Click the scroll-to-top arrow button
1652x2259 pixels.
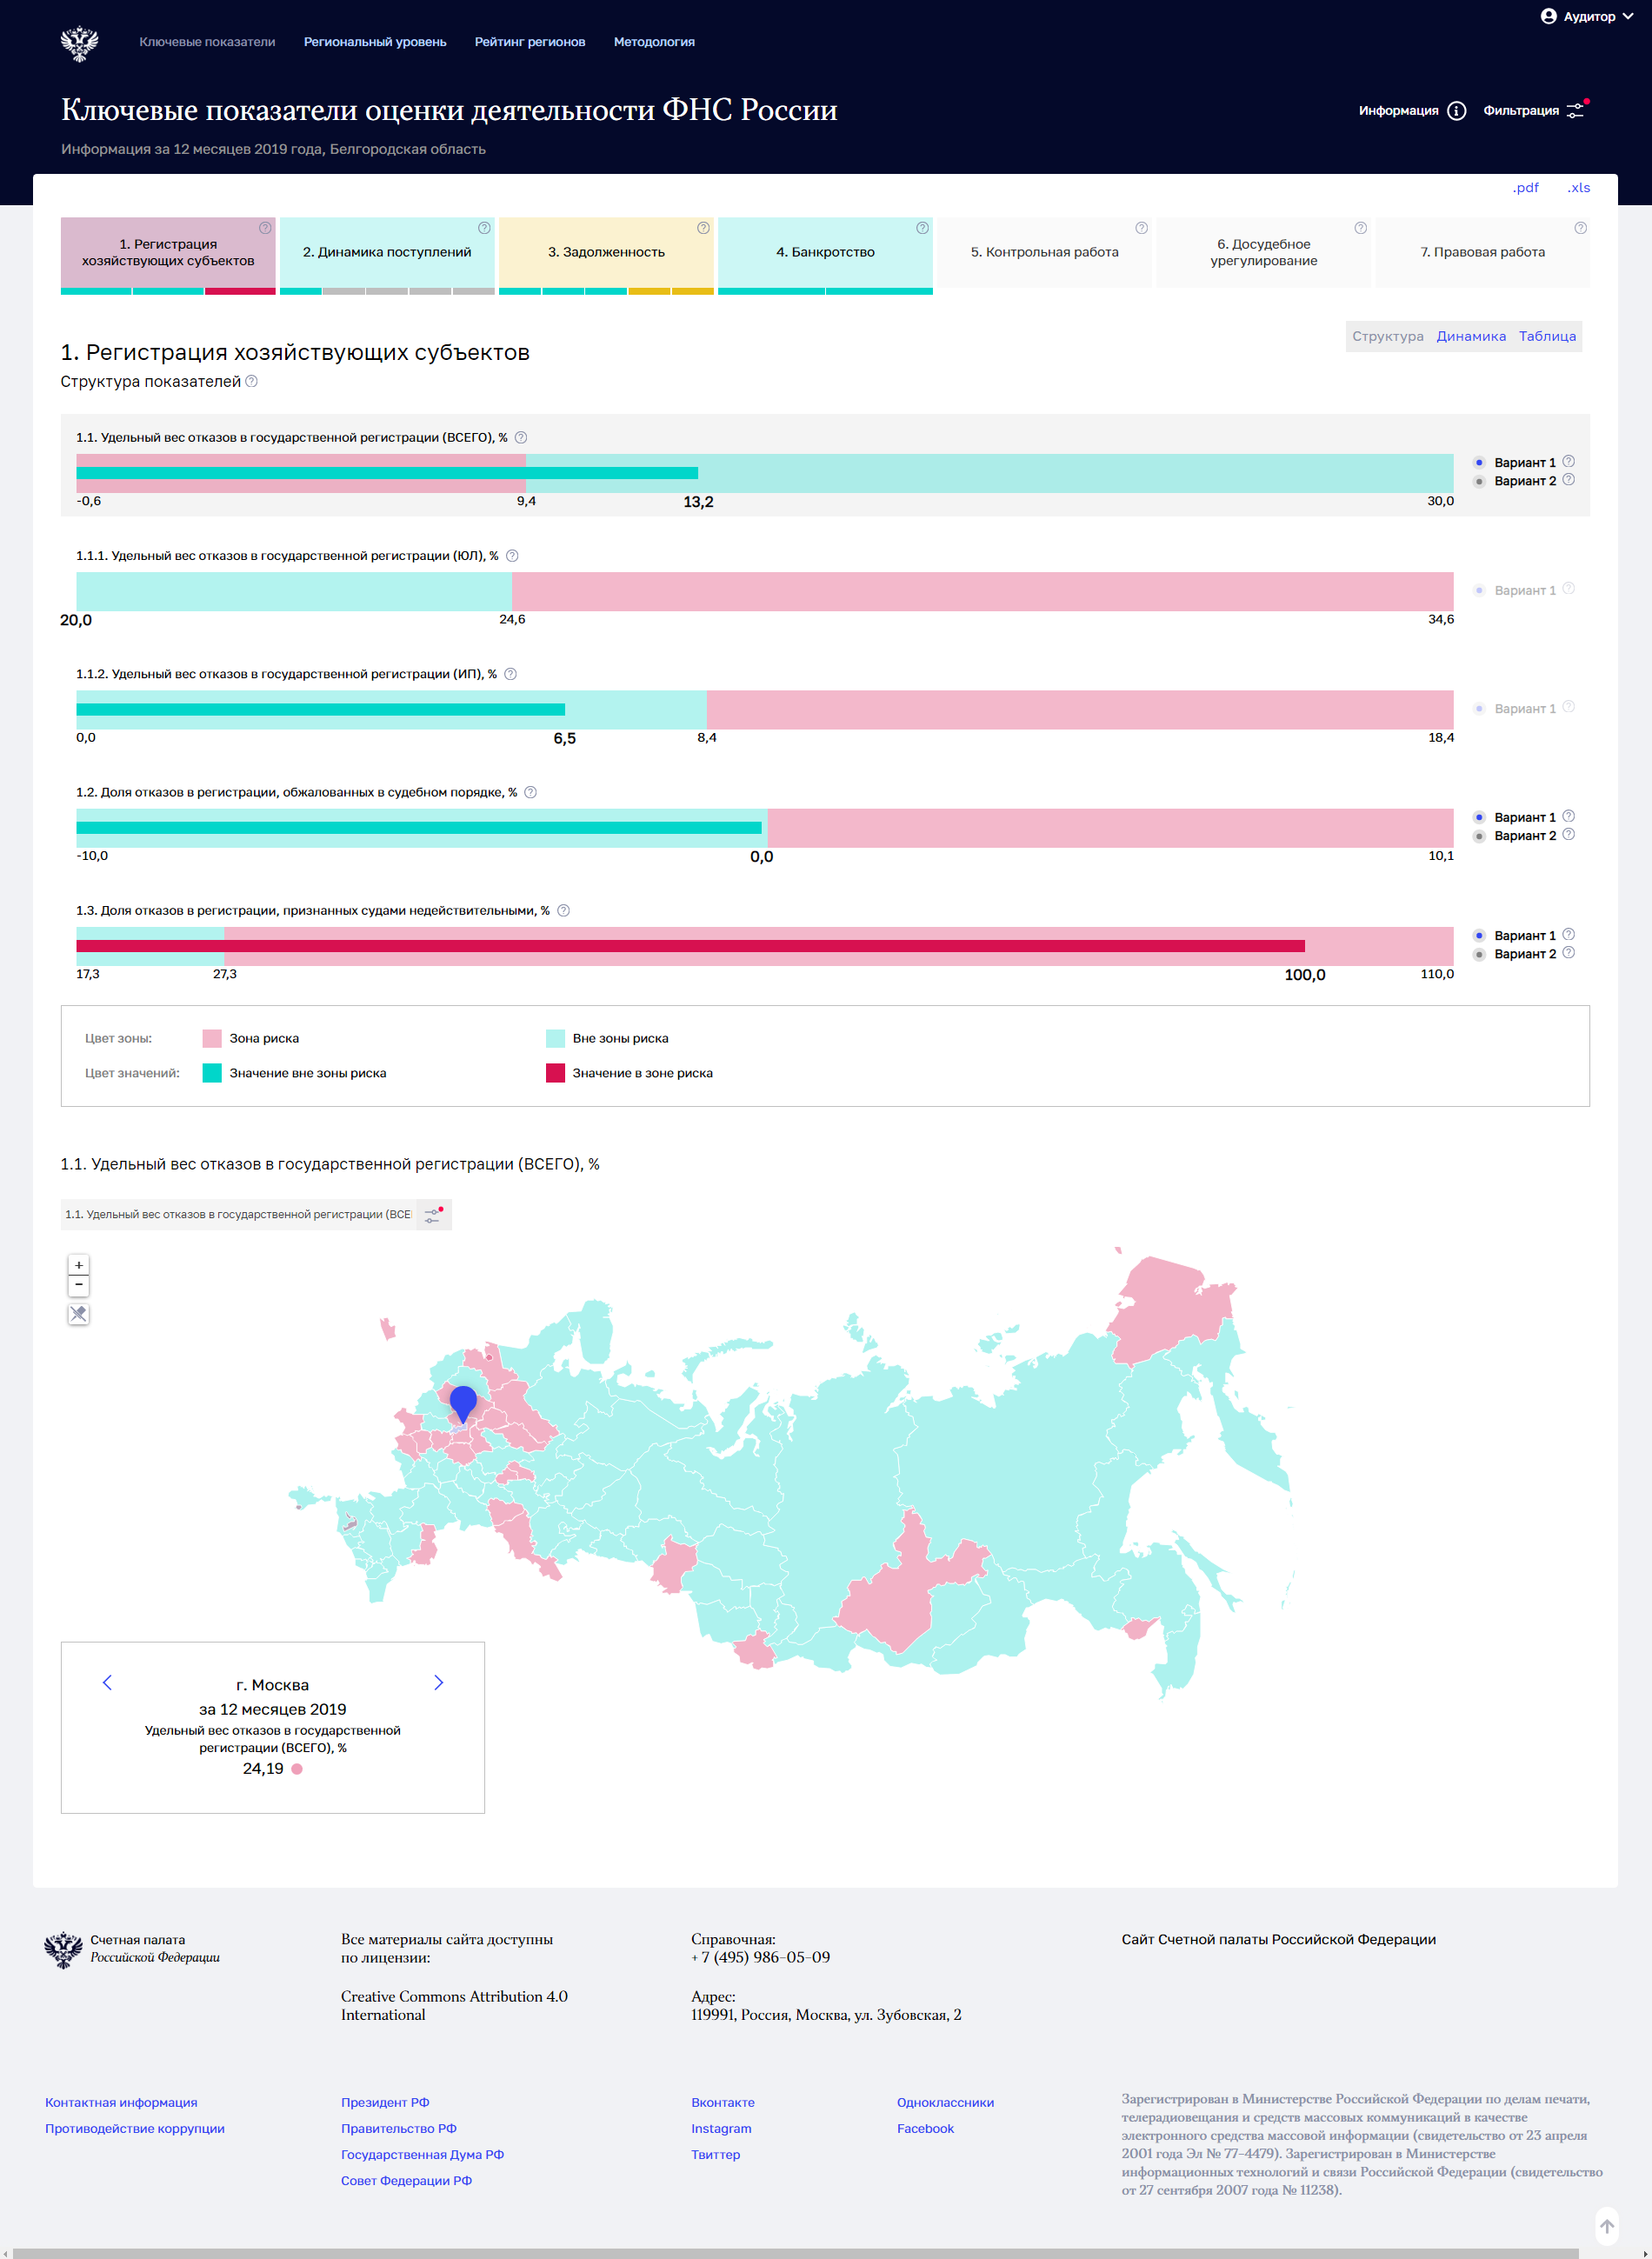1607,2225
